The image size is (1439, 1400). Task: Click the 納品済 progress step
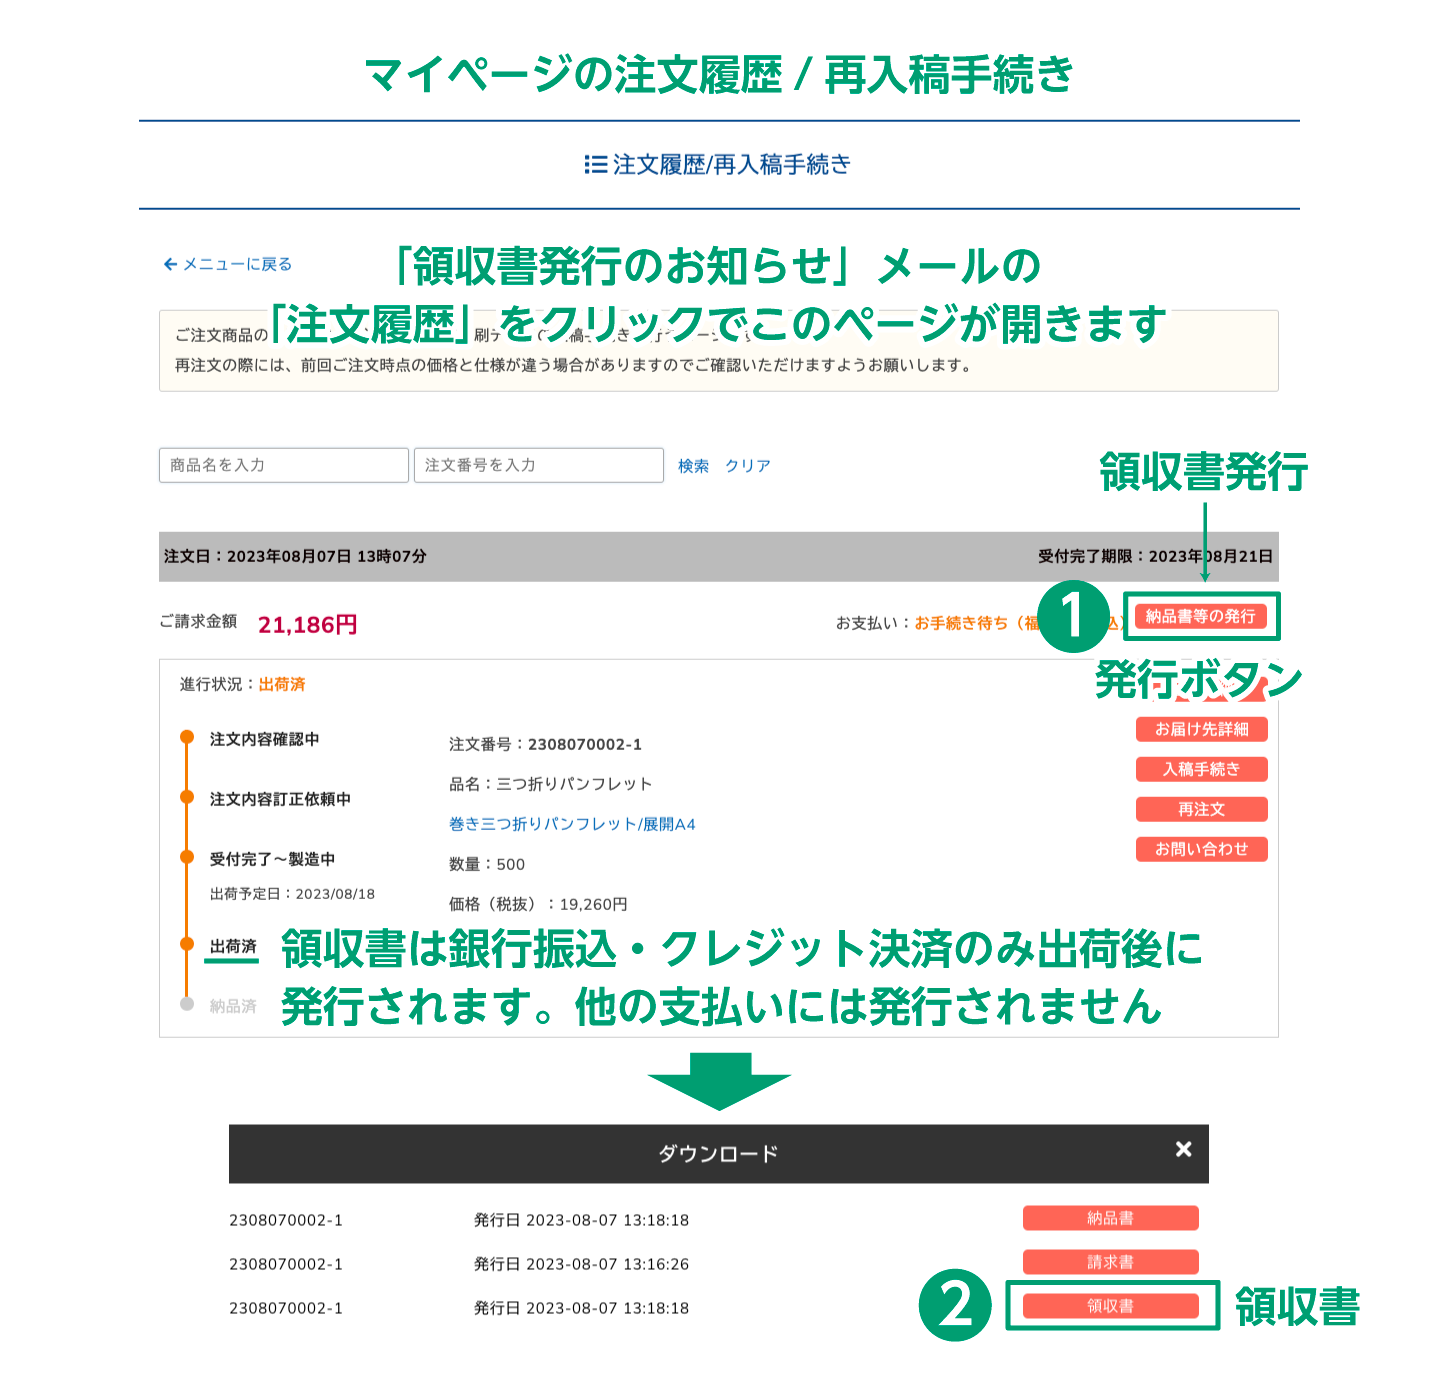[233, 1005]
